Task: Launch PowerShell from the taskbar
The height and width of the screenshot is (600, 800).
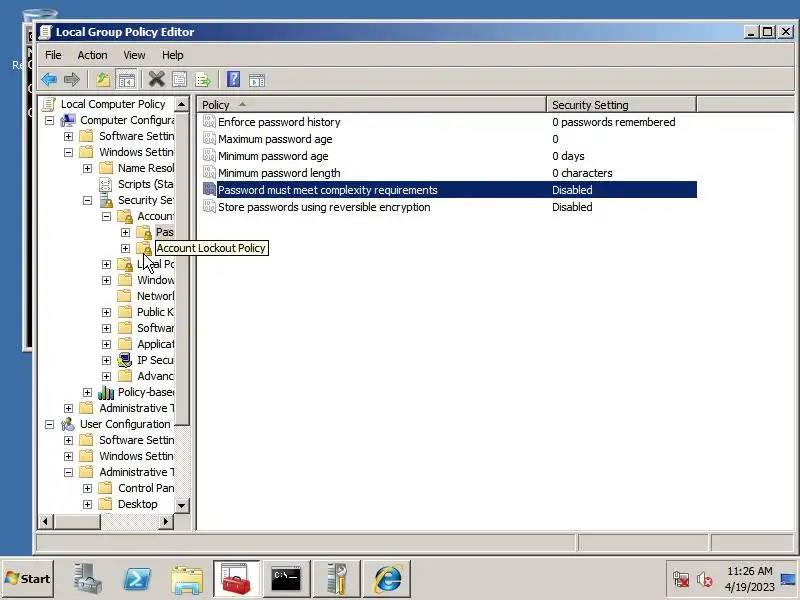Action: pyautogui.click(x=137, y=579)
